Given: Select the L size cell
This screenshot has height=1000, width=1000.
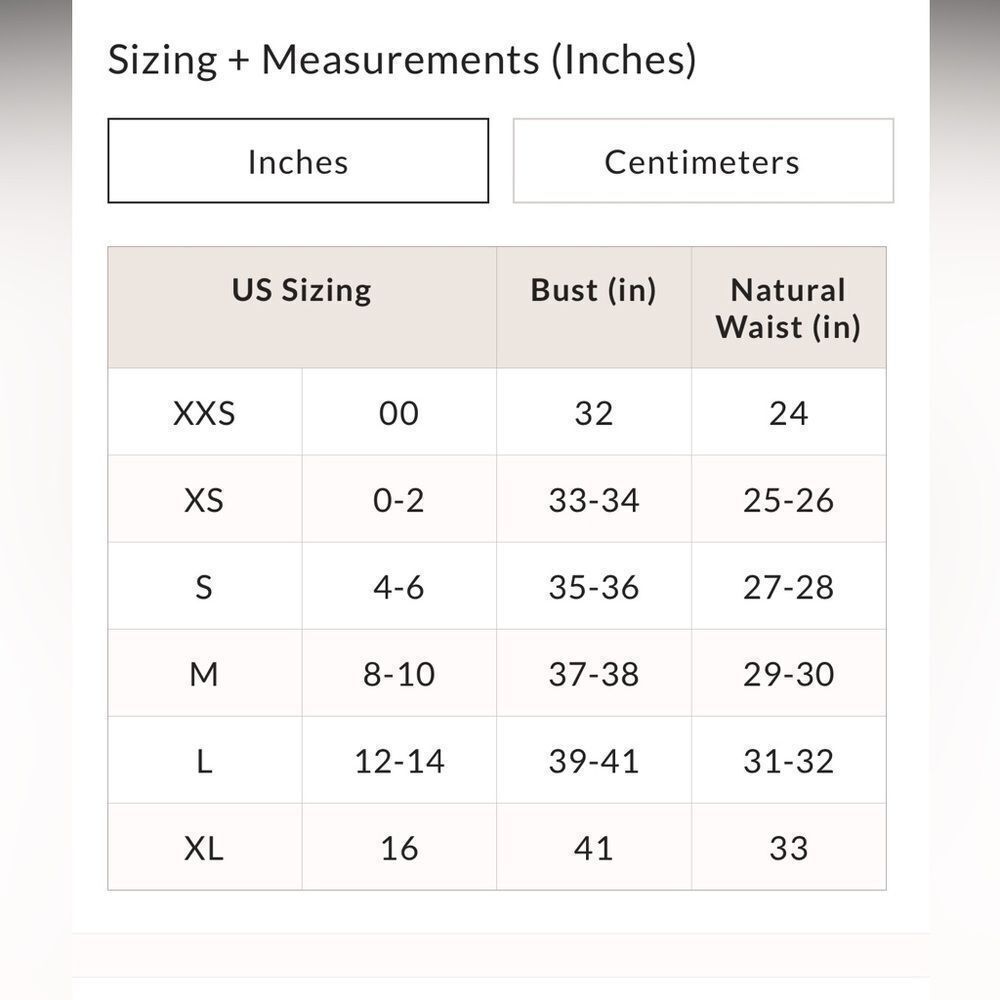Looking at the screenshot, I should (x=205, y=760).
